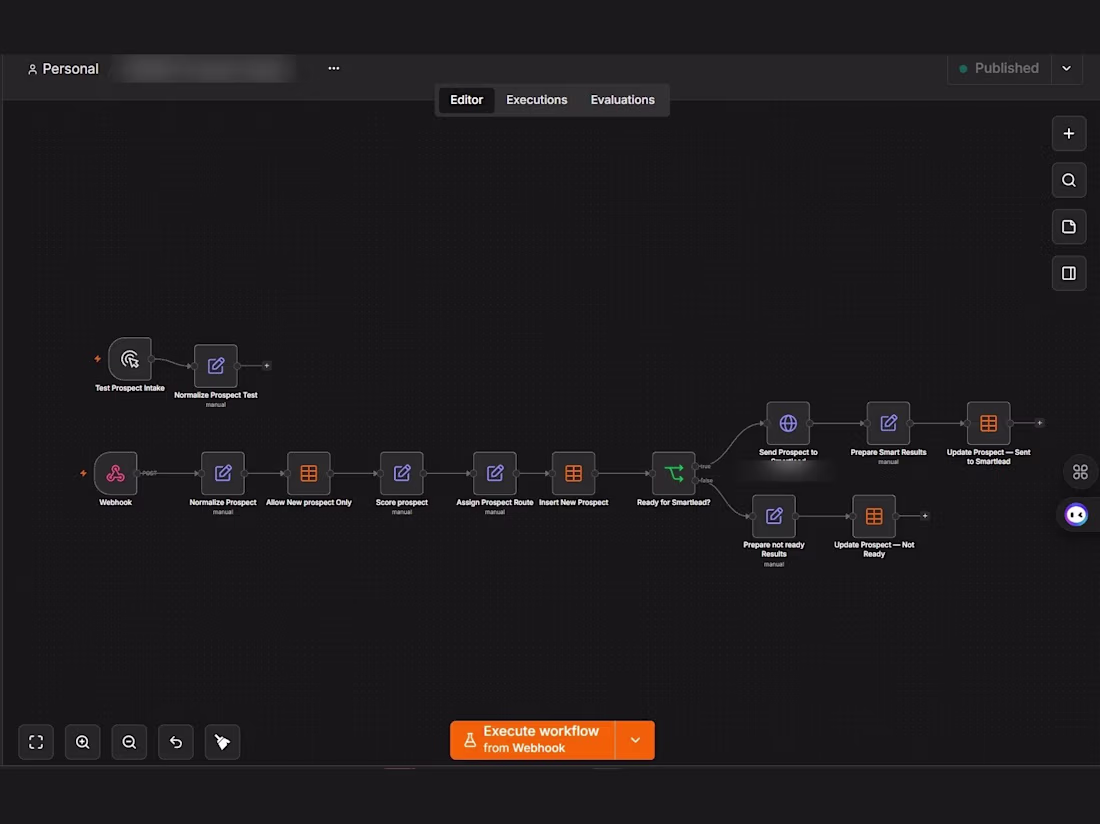Click the Published status button
Screen dimensions: 1100x824
coord(1000,69)
